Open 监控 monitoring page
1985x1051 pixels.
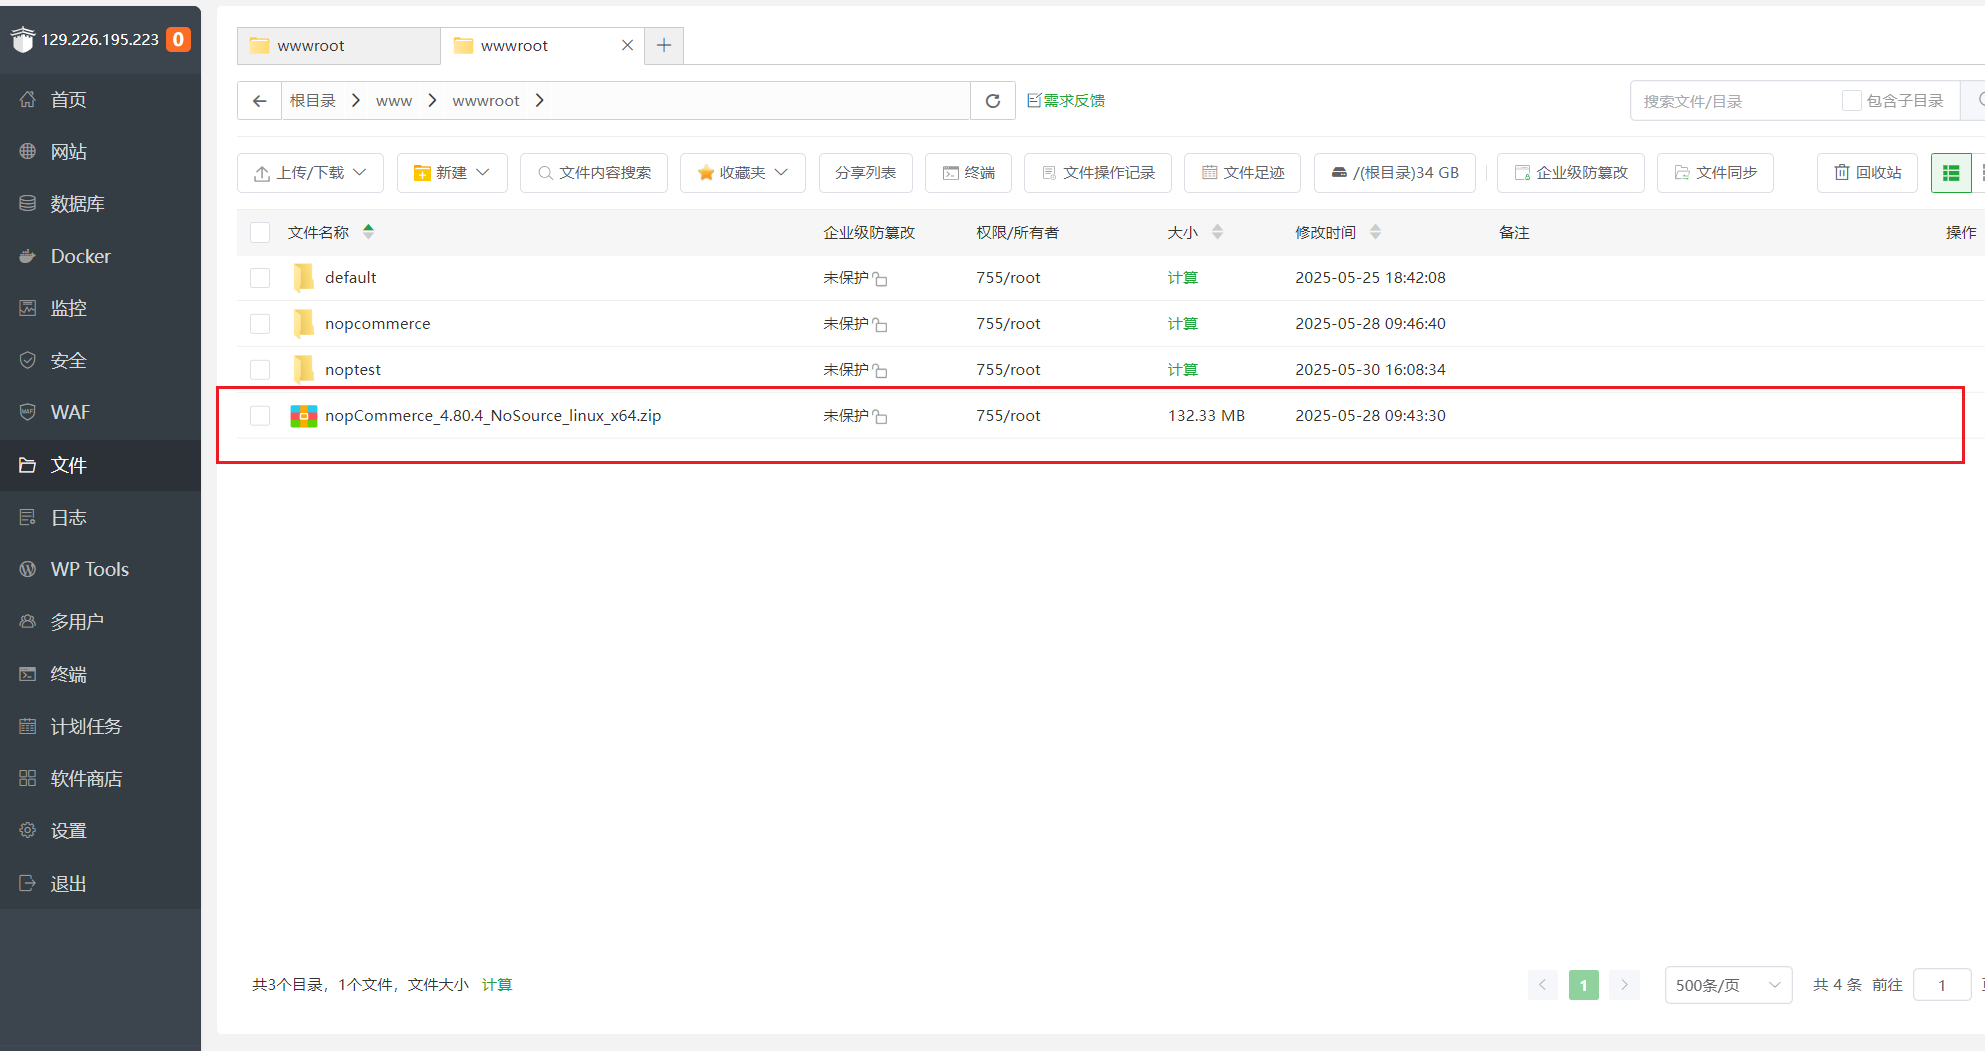tap(100, 308)
